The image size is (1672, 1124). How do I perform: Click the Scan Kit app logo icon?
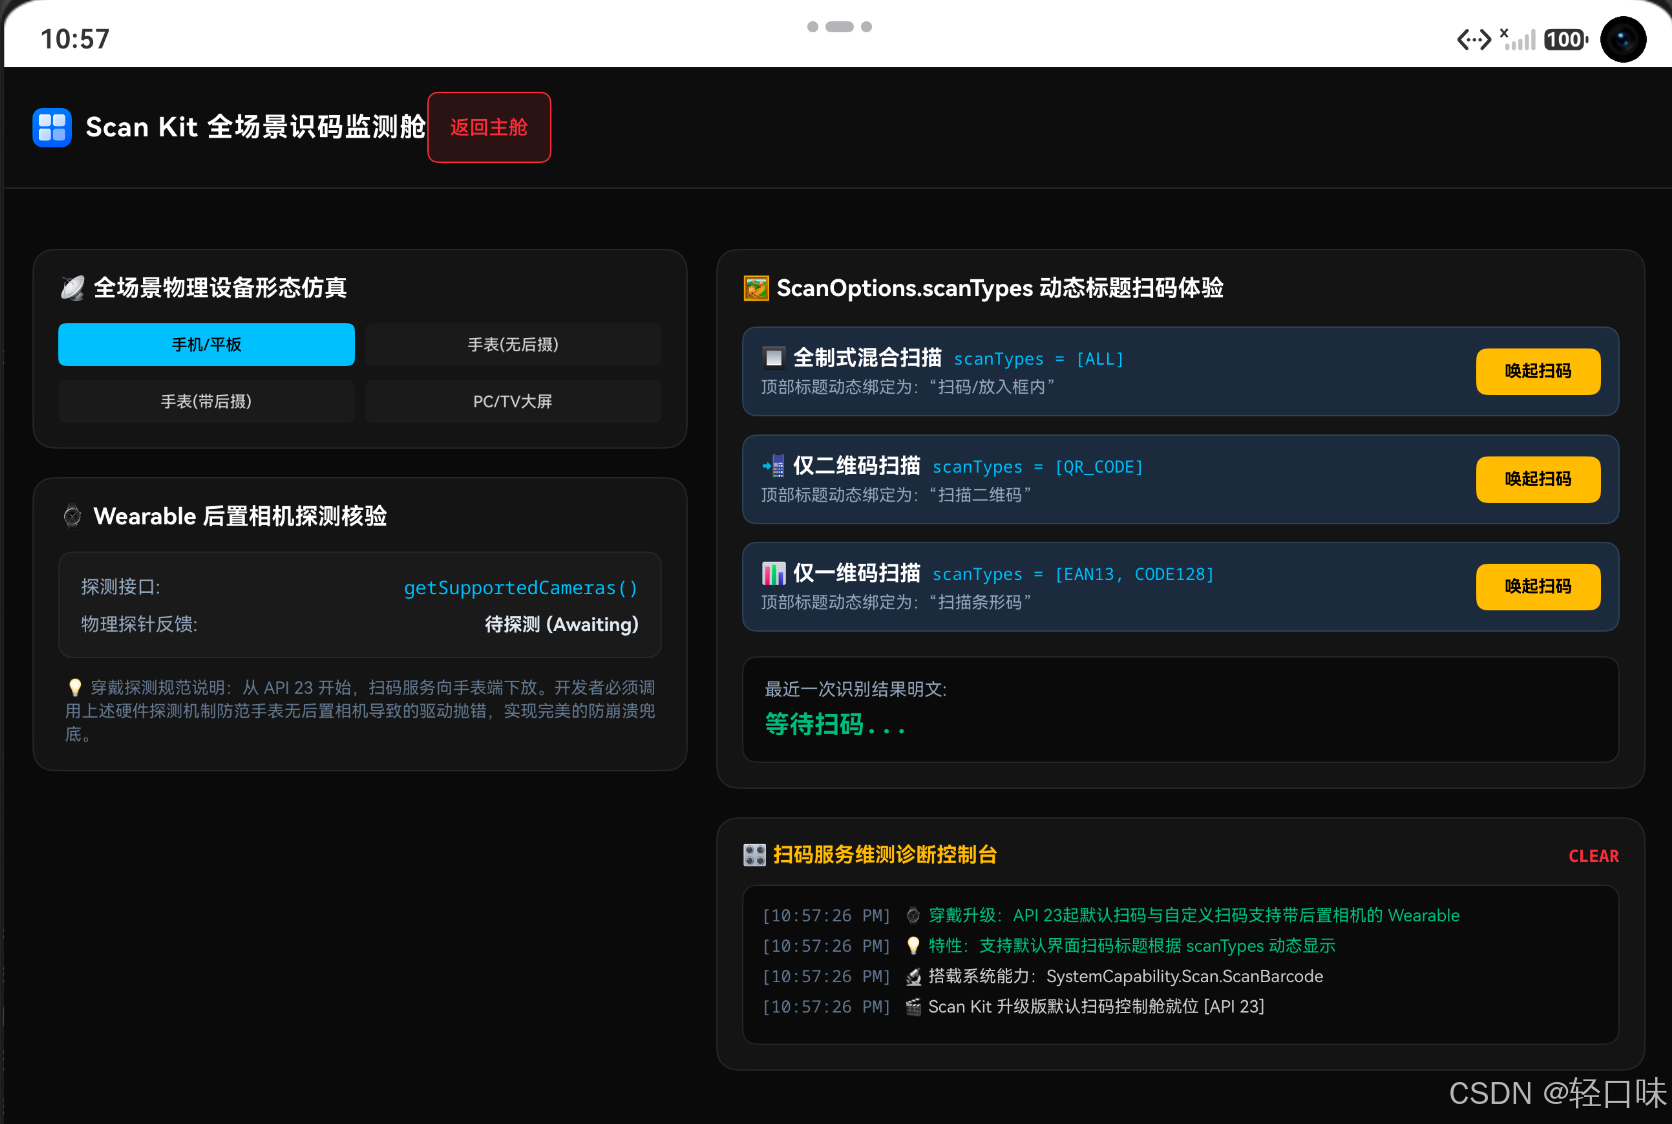[52, 127]
